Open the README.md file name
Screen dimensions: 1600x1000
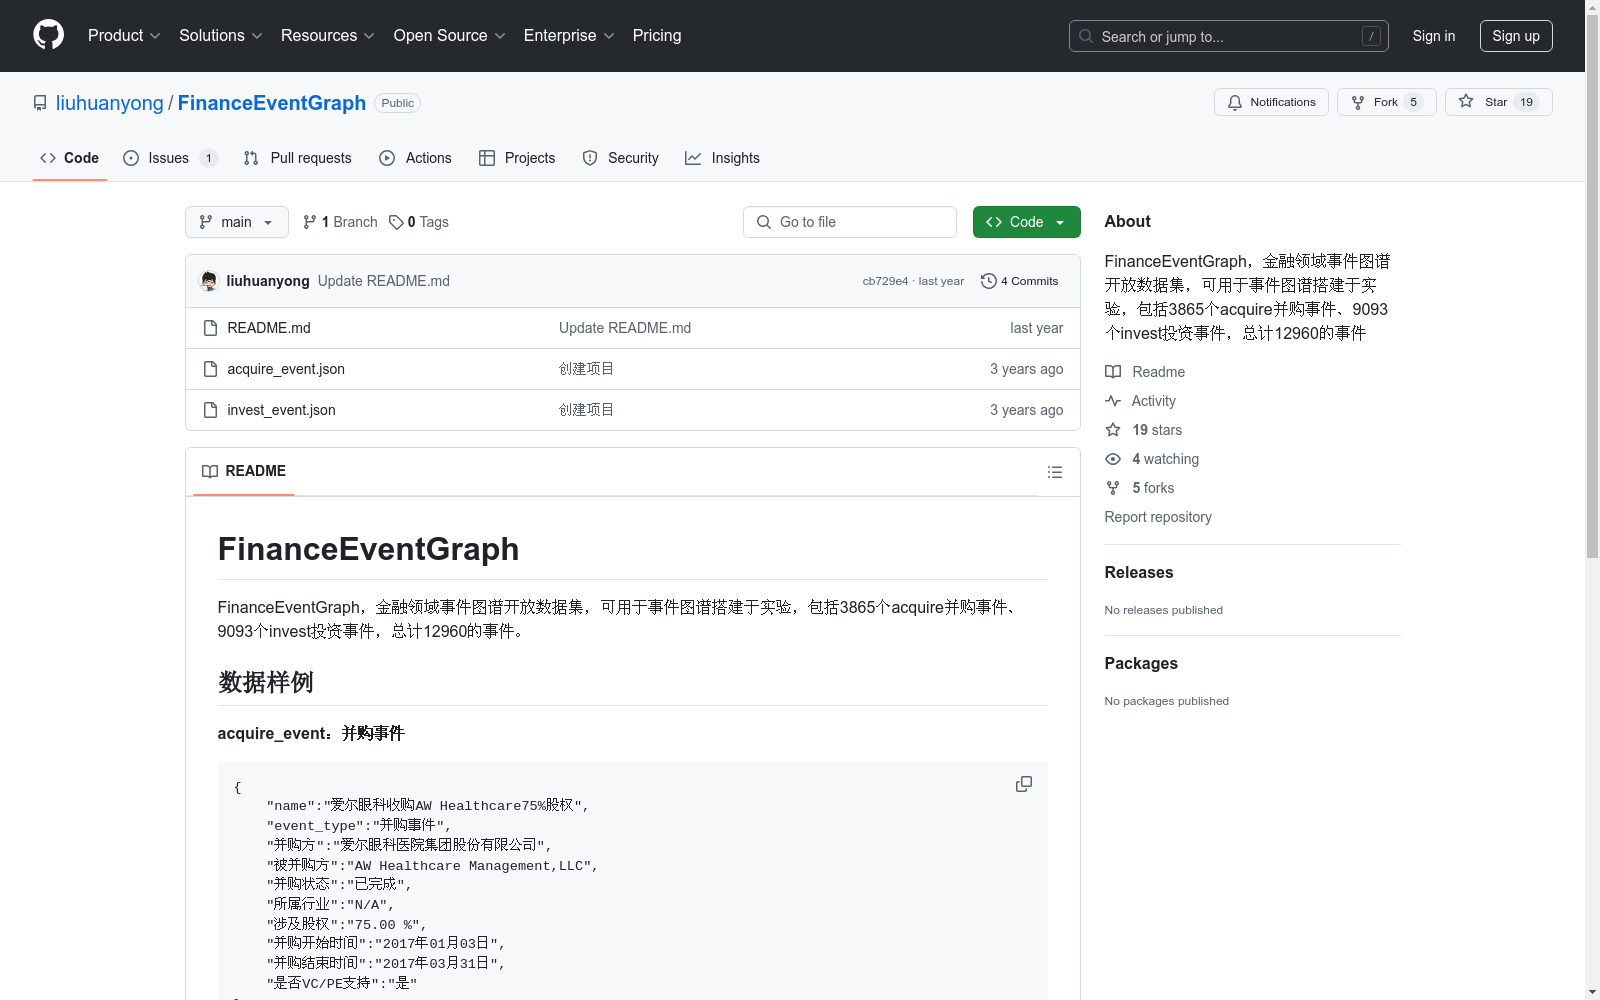[269, 328]
